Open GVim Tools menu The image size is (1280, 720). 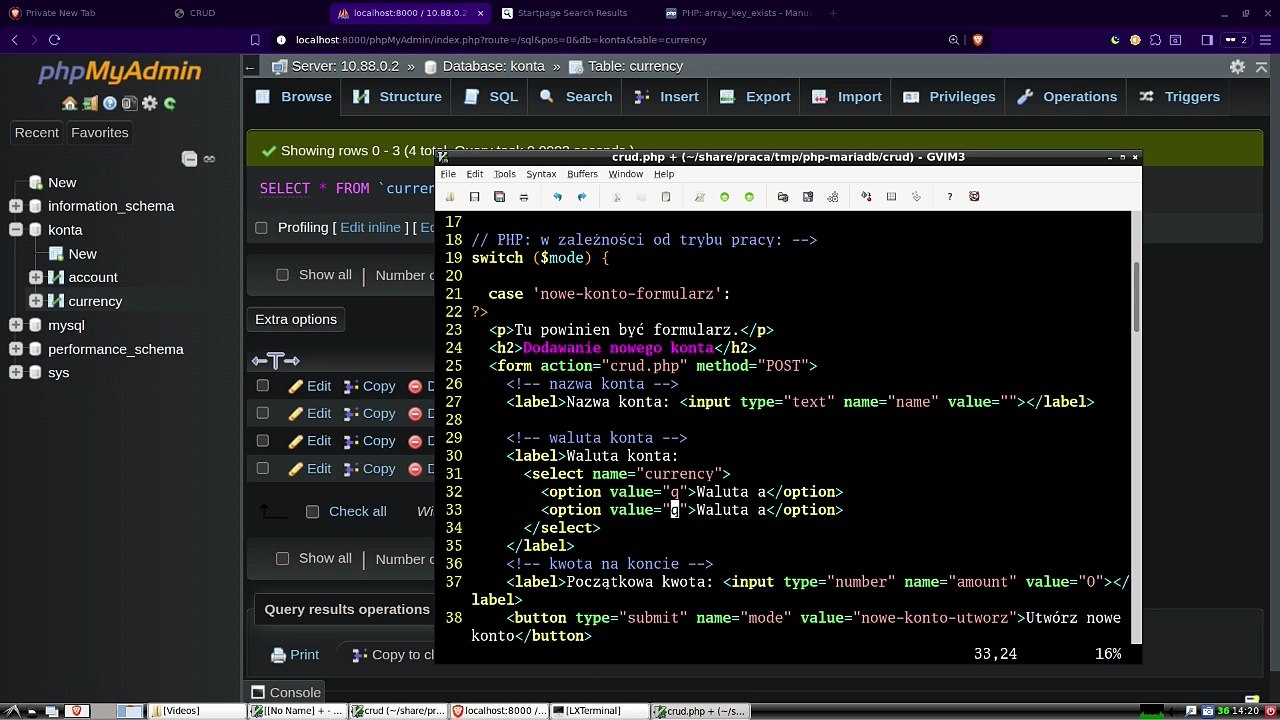[x=505, y=174]
